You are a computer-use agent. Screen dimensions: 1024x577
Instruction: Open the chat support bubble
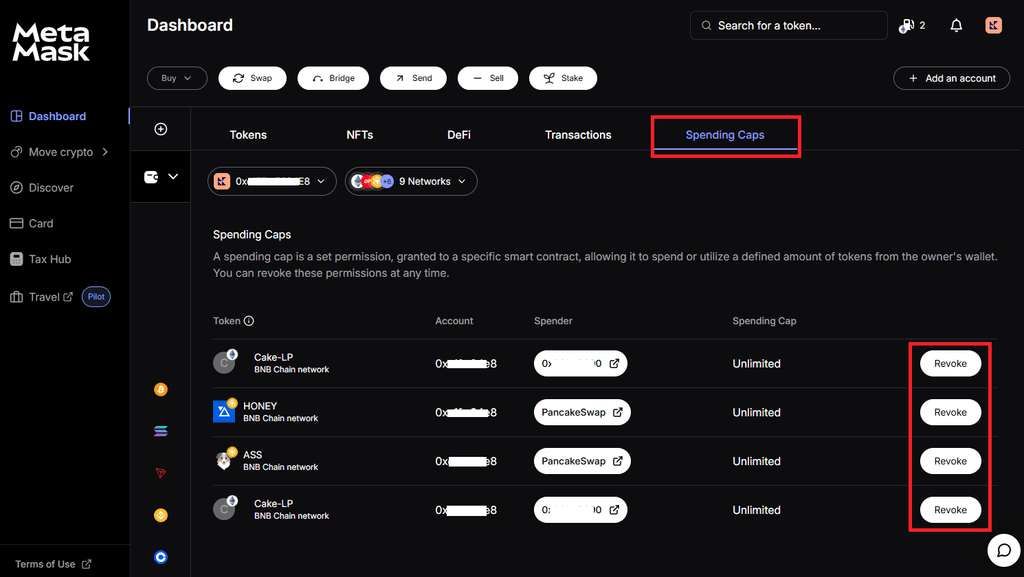coord(1004,550)
